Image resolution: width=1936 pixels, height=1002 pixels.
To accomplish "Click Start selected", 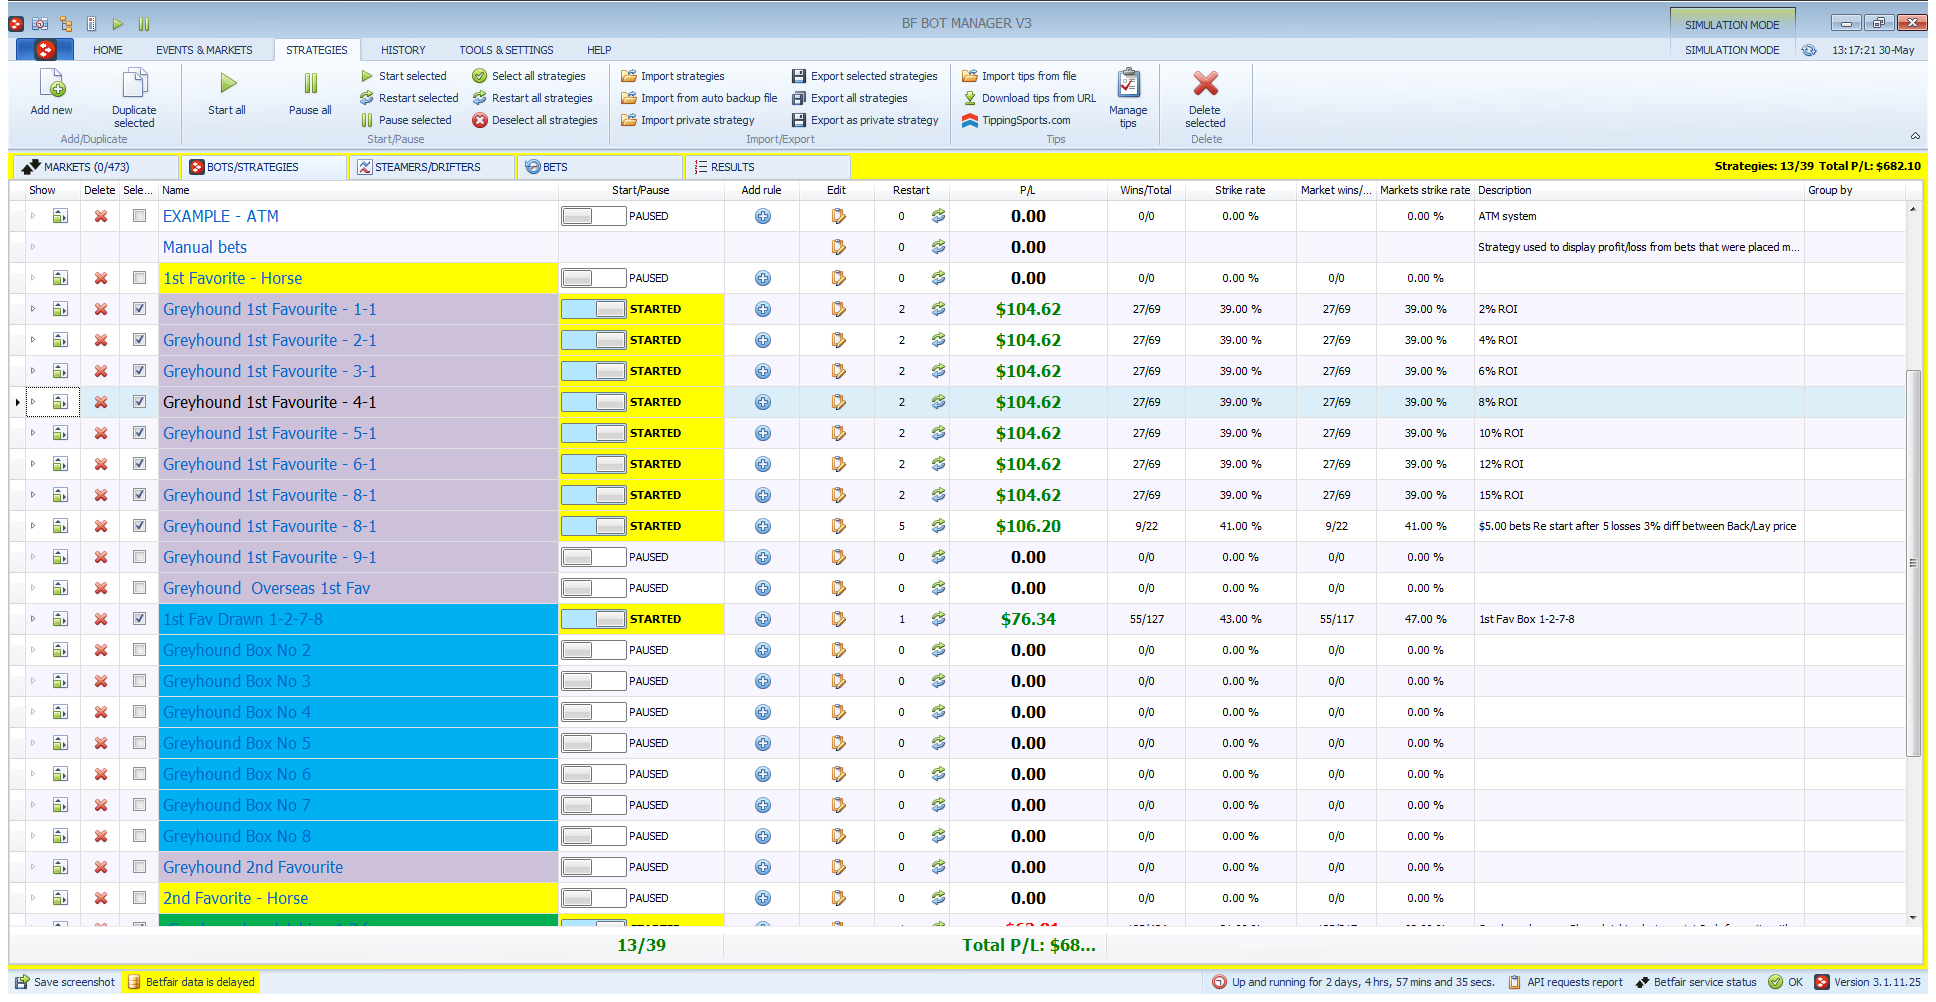I will 404,76.
